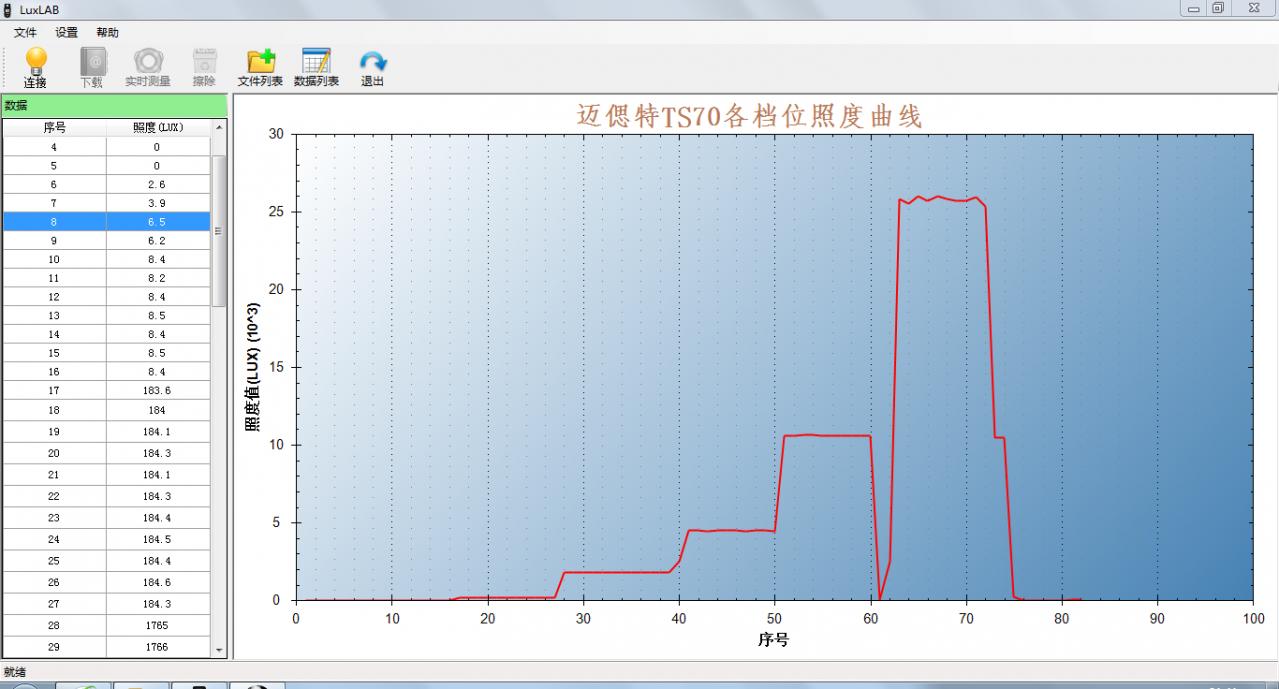Open the 设置 menu
This screenshot has height=689, width=1279.
tap(66, 32)
